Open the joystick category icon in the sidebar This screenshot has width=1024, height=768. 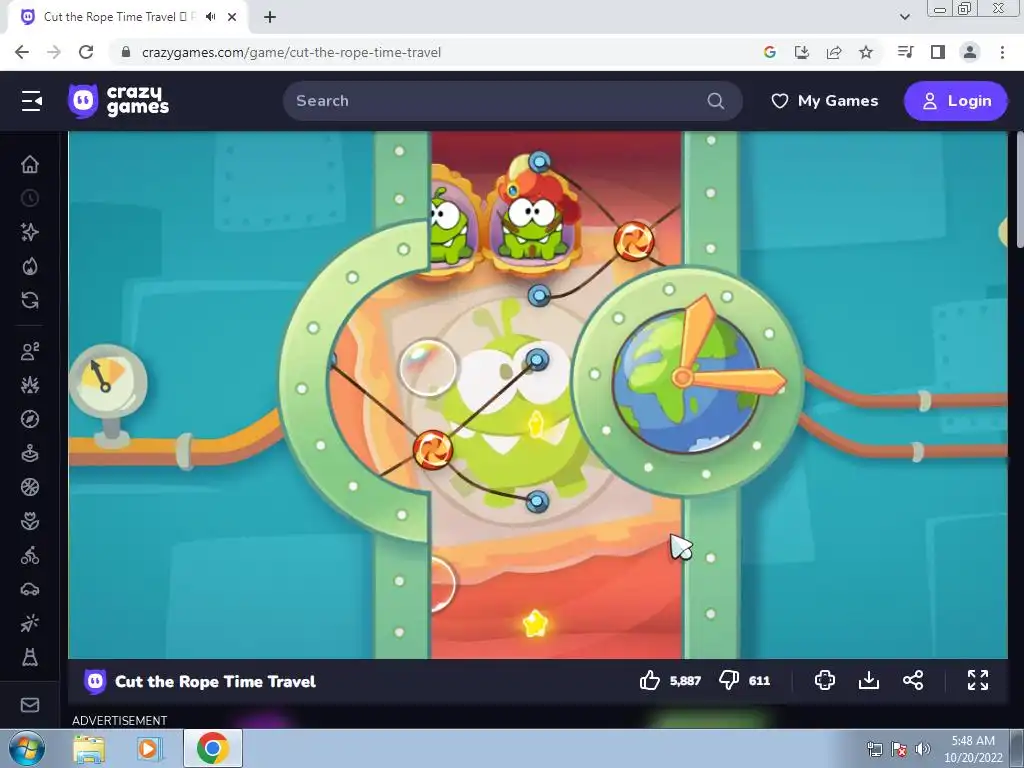(x=30, y=453)
